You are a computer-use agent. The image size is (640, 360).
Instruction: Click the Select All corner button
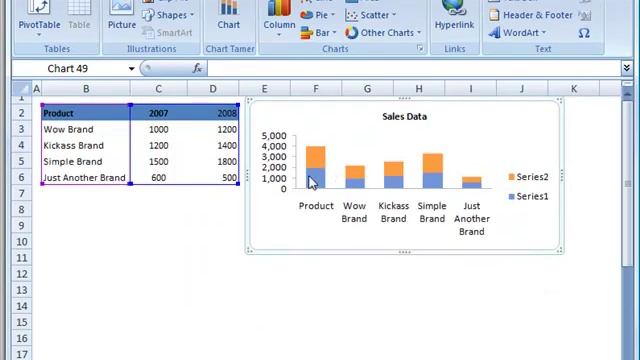point(21,89)
